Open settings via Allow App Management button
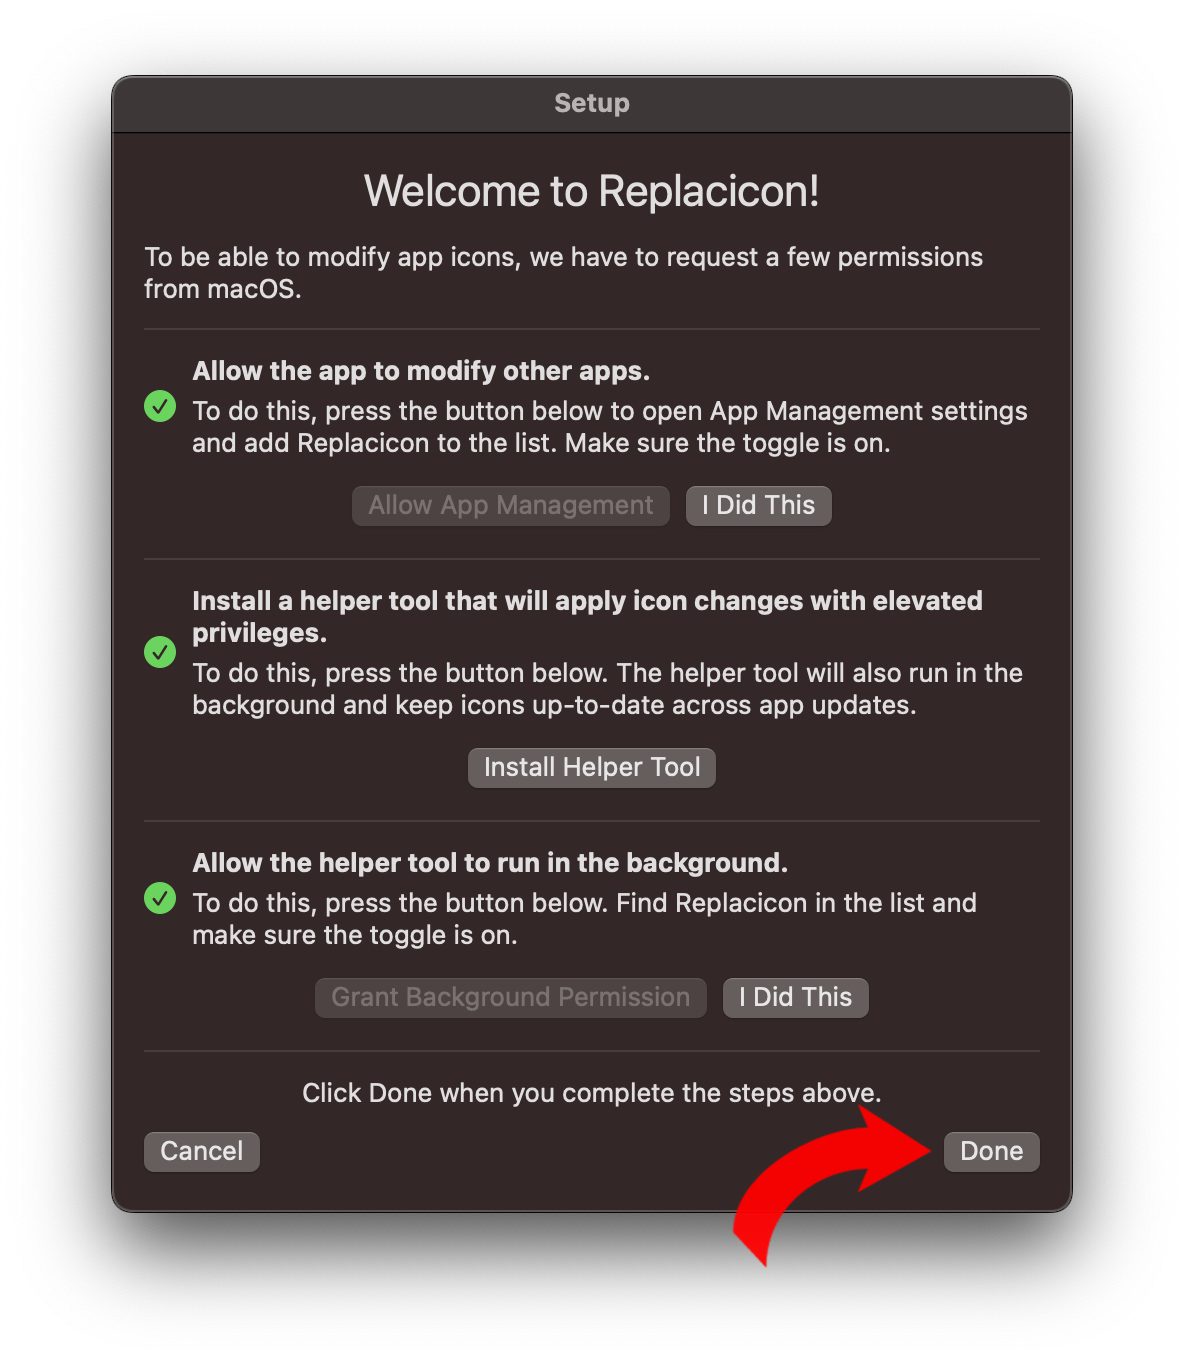 511,505
